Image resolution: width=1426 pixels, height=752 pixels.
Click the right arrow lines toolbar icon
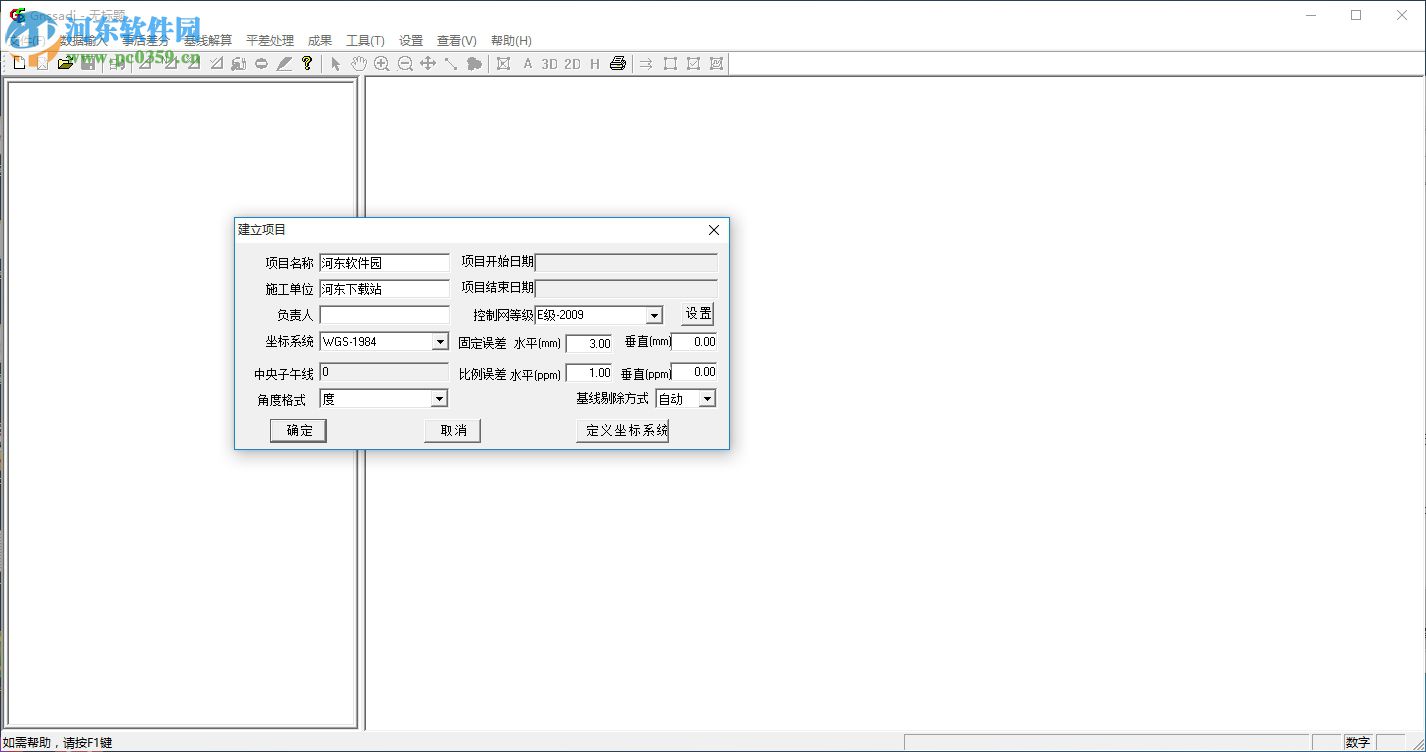click(x=646, y=63)
